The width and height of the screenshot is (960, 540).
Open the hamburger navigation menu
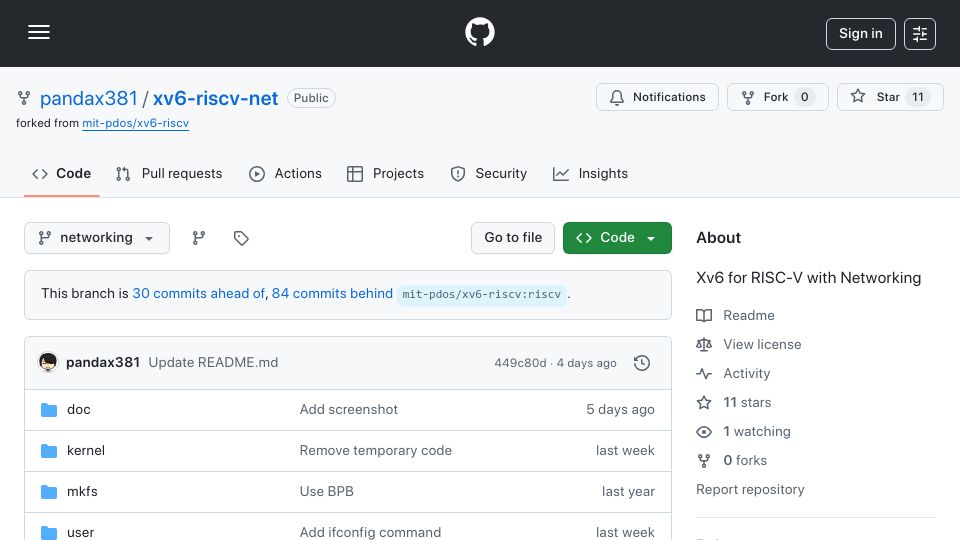tap(39, 32)
